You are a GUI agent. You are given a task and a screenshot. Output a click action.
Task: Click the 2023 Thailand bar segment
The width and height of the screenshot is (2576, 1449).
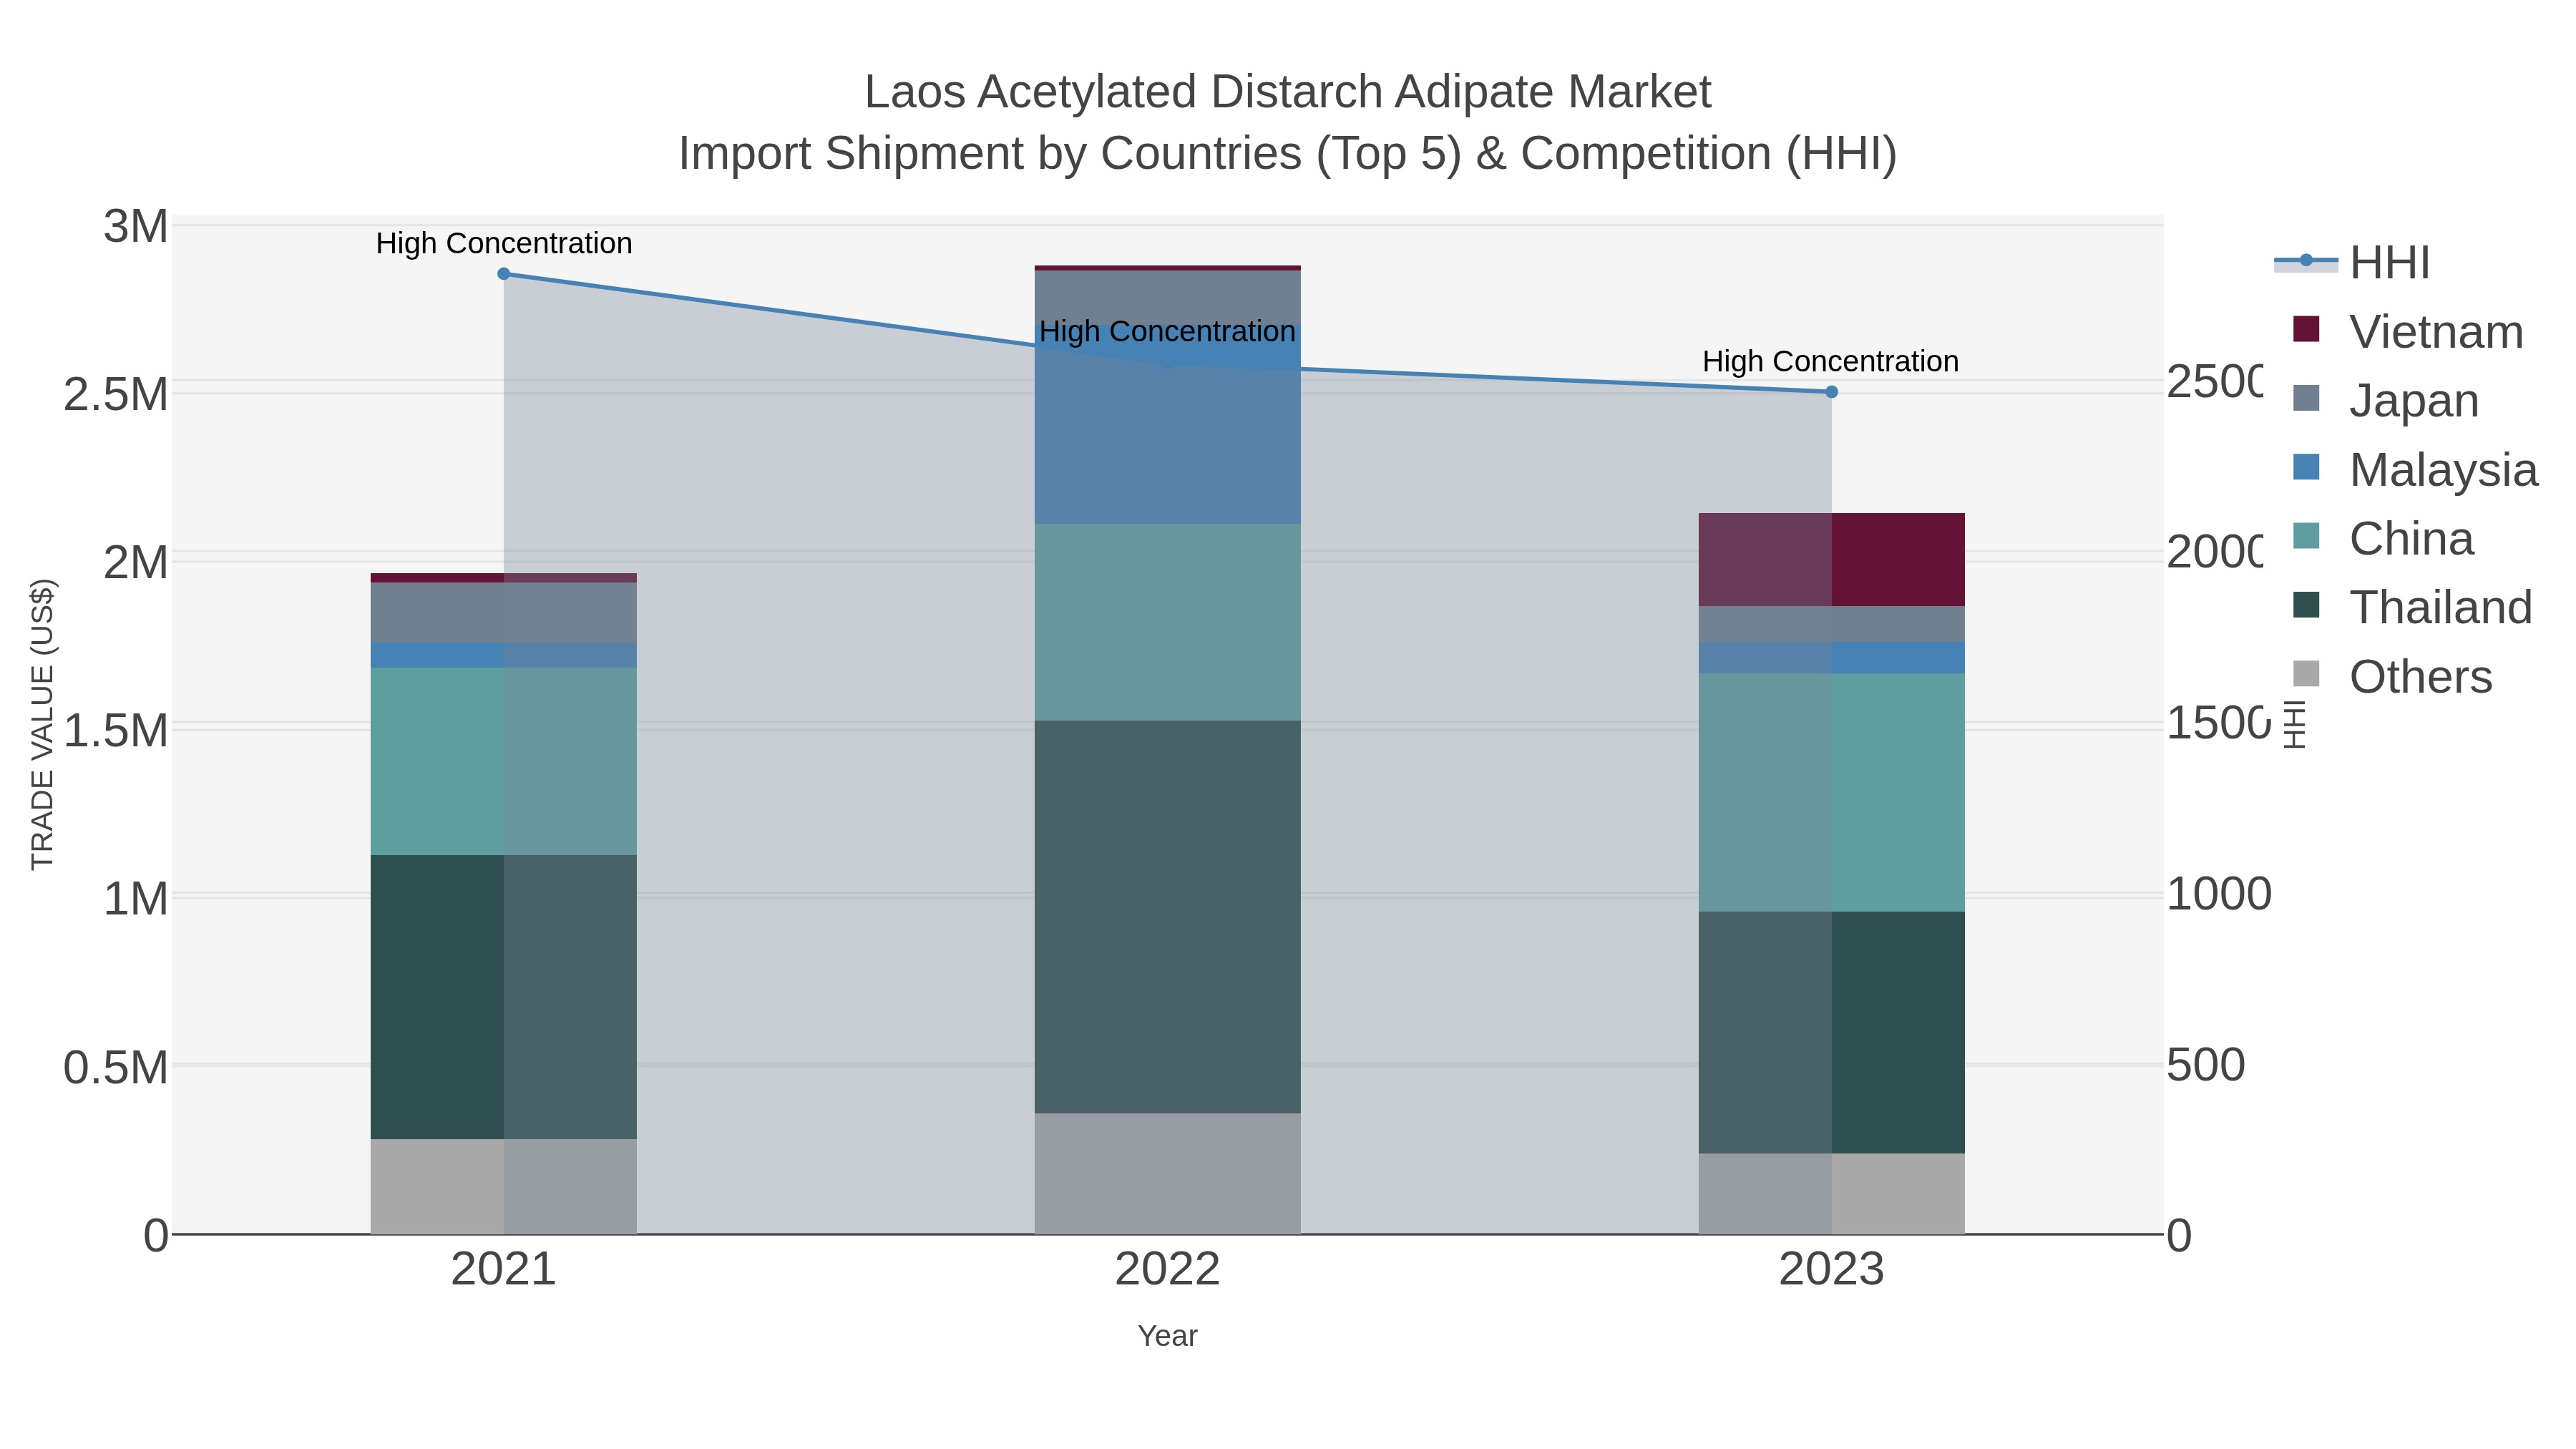pos(1832,1033)
